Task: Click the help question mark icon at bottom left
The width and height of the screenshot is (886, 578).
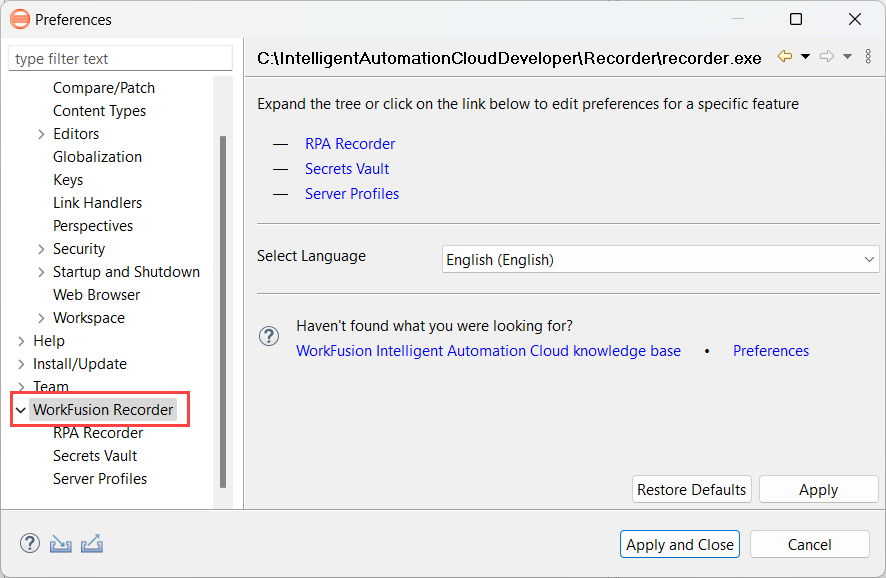Action: (x=30, y=544)
